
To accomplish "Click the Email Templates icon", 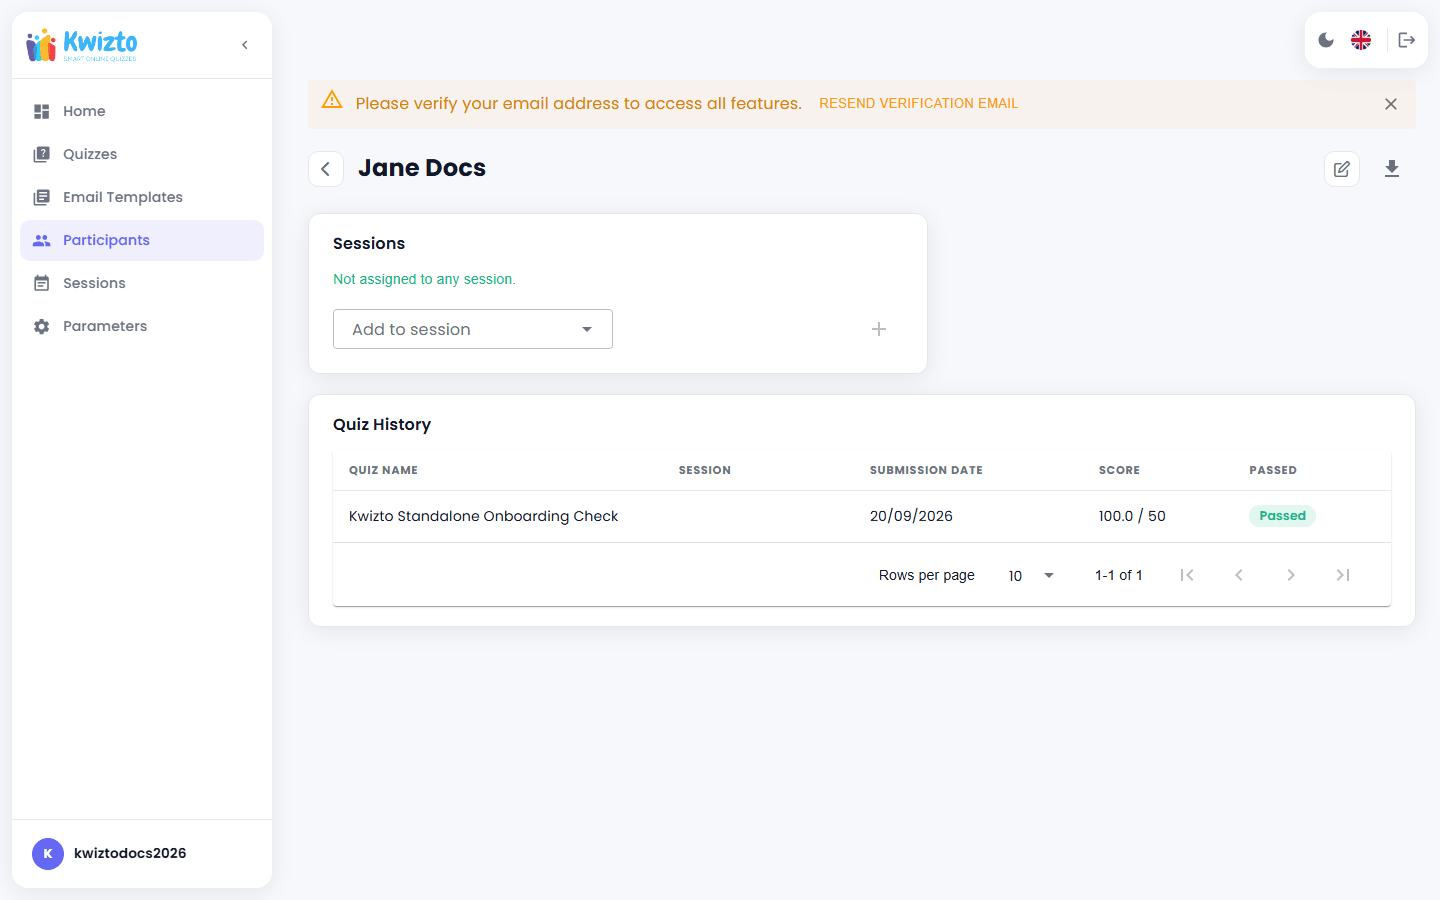I will (41, 197).
